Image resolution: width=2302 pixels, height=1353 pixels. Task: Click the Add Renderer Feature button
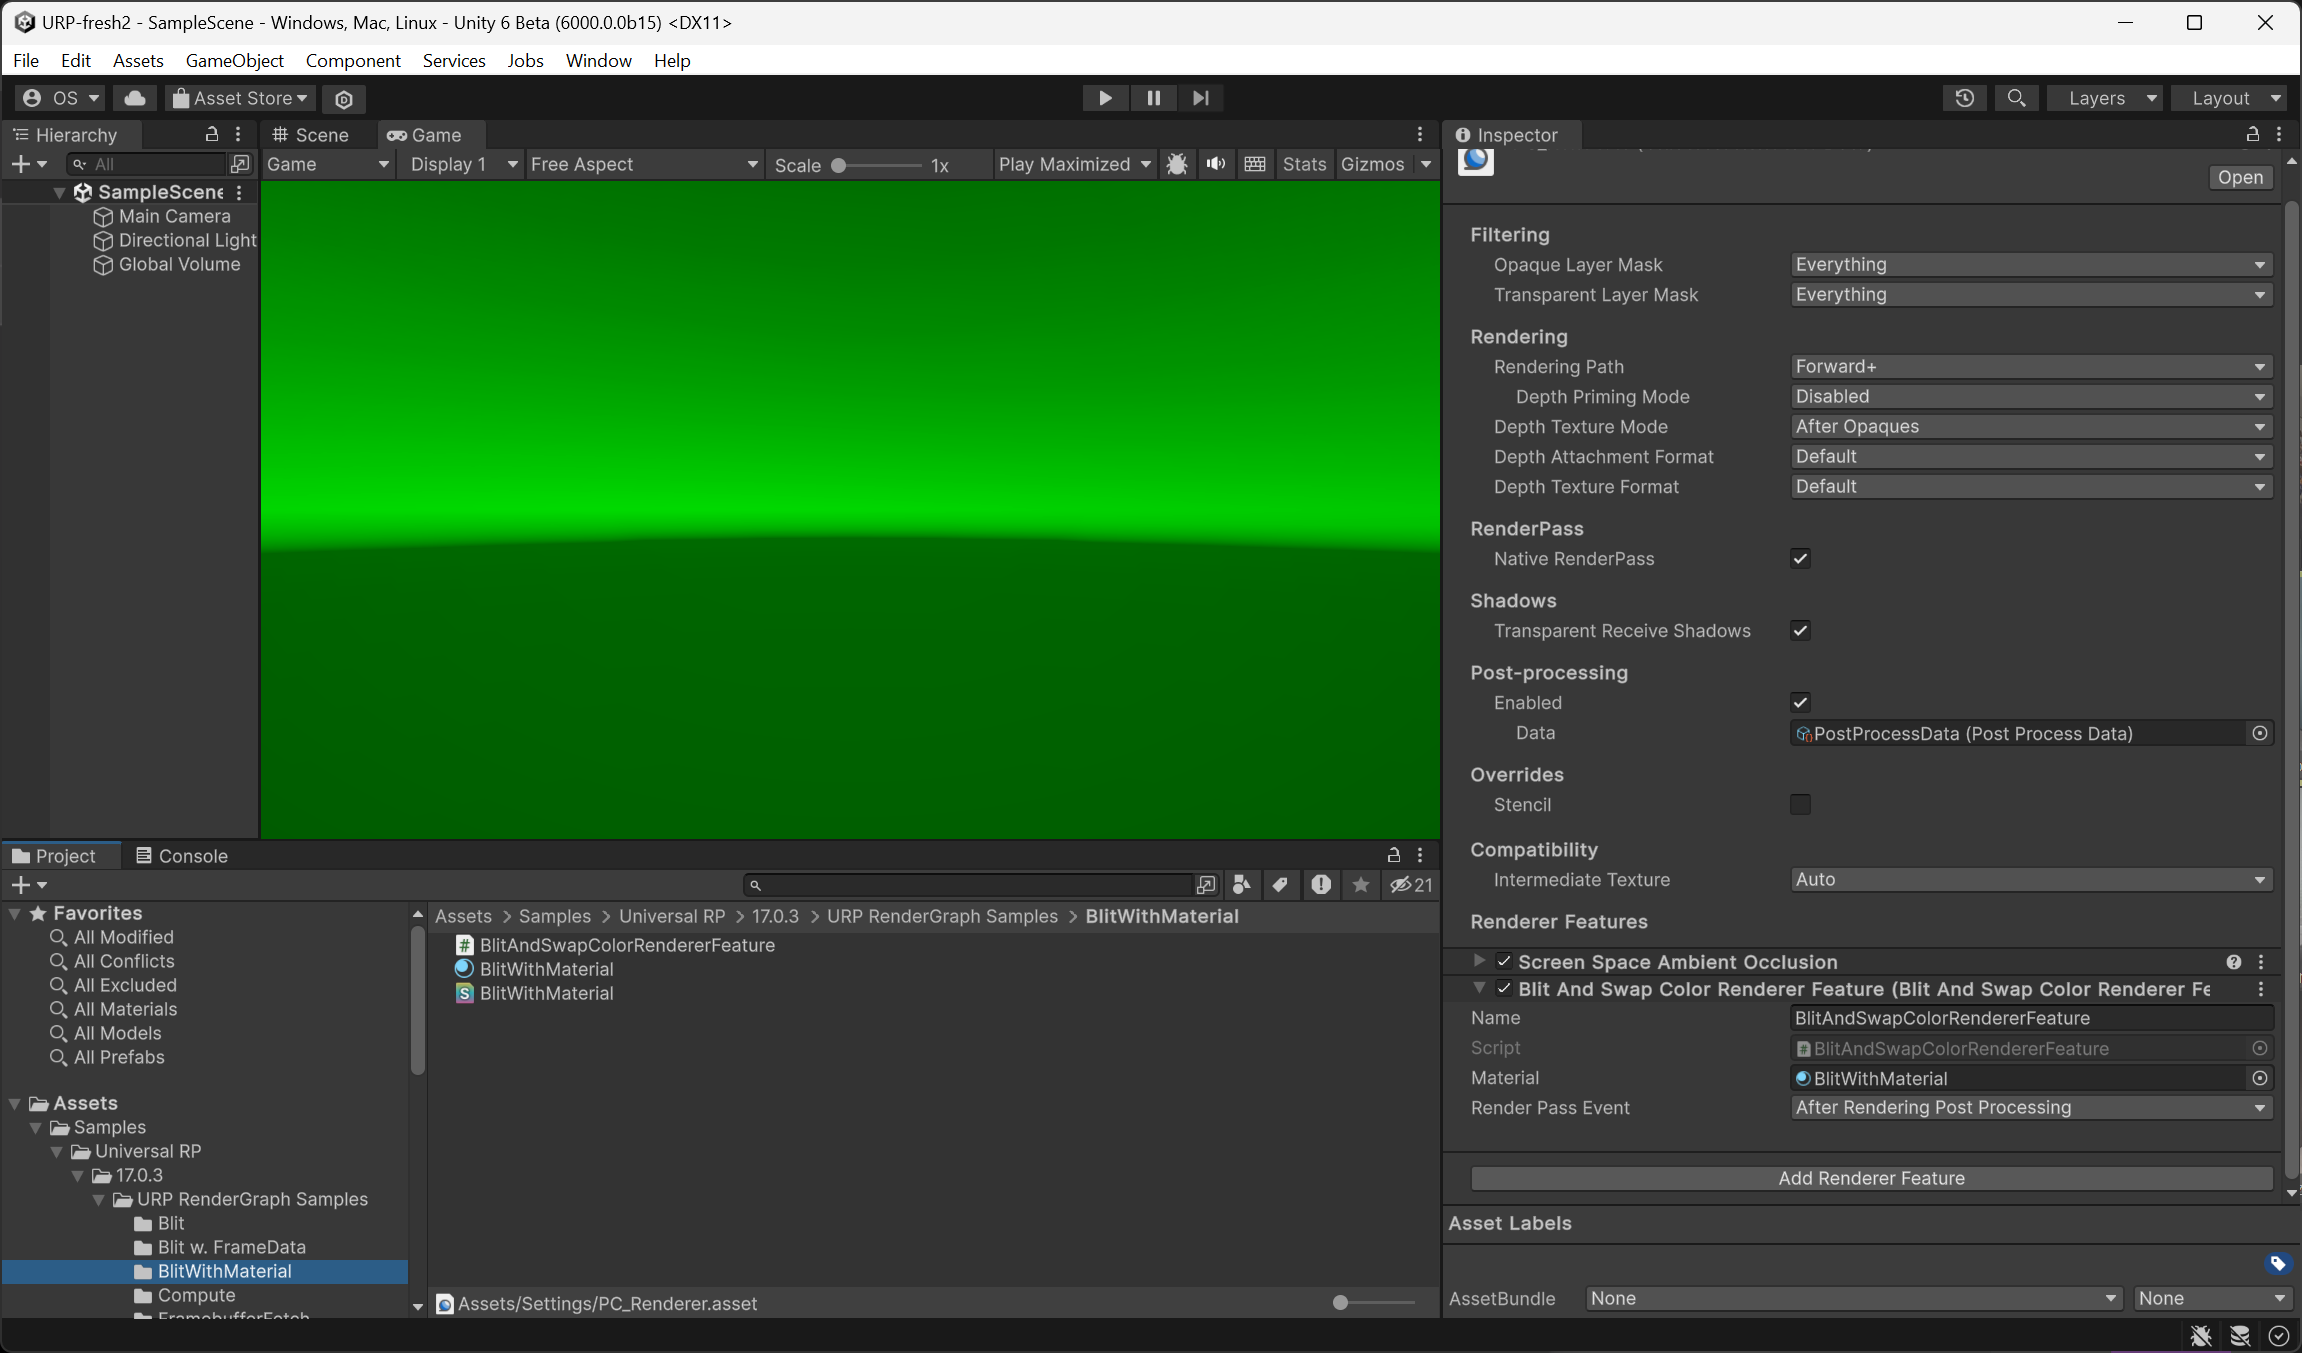click(1870, 1178)
